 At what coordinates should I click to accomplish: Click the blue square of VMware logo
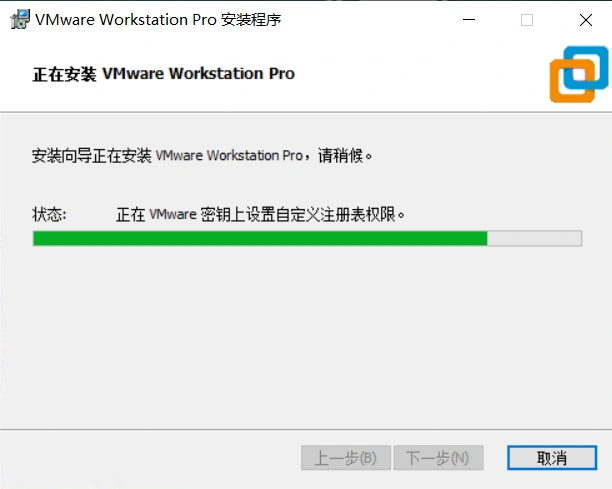pos(586,67)
